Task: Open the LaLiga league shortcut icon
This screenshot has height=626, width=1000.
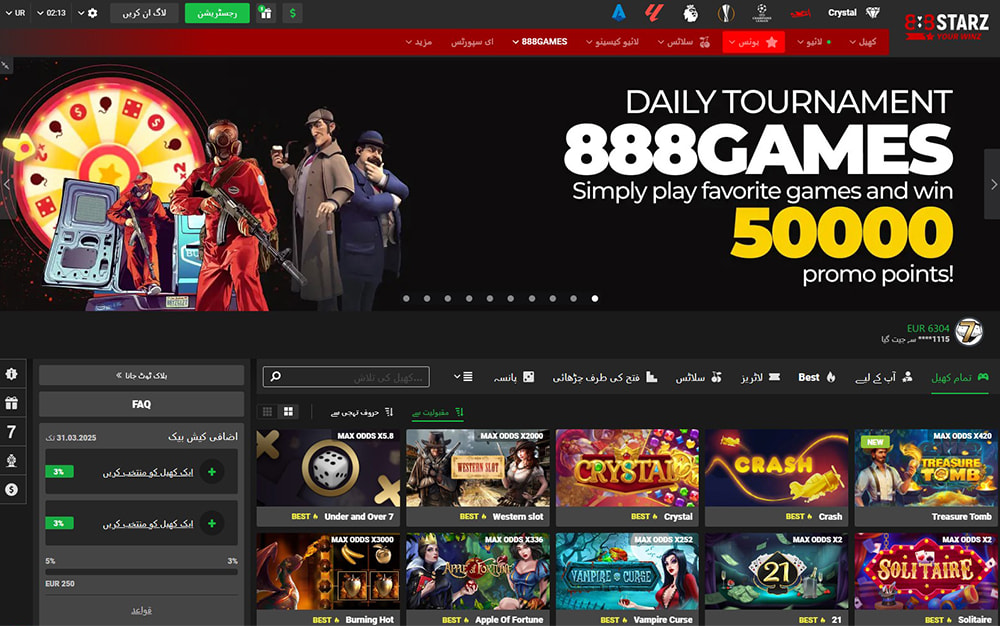Action: point(654,13)
